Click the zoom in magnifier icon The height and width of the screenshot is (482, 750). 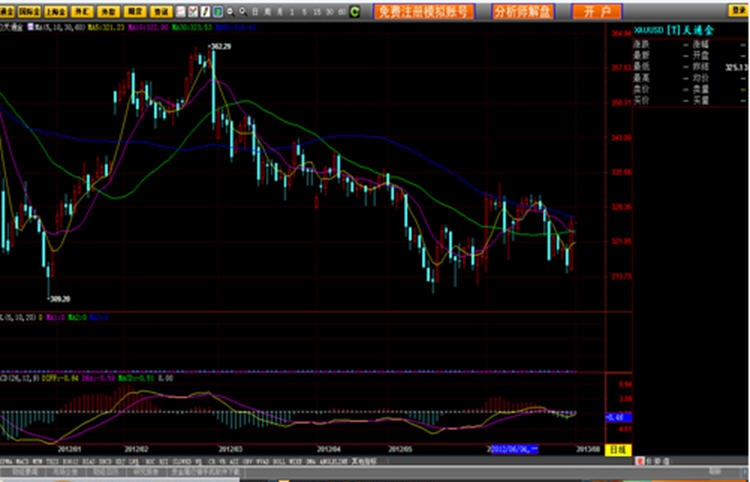[x=243, y=11]
